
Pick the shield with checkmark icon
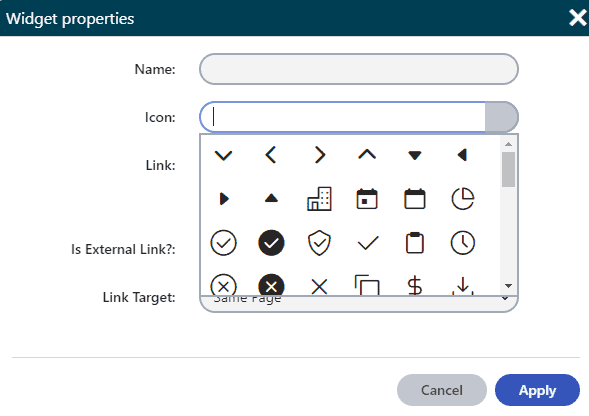coord(319,243)
